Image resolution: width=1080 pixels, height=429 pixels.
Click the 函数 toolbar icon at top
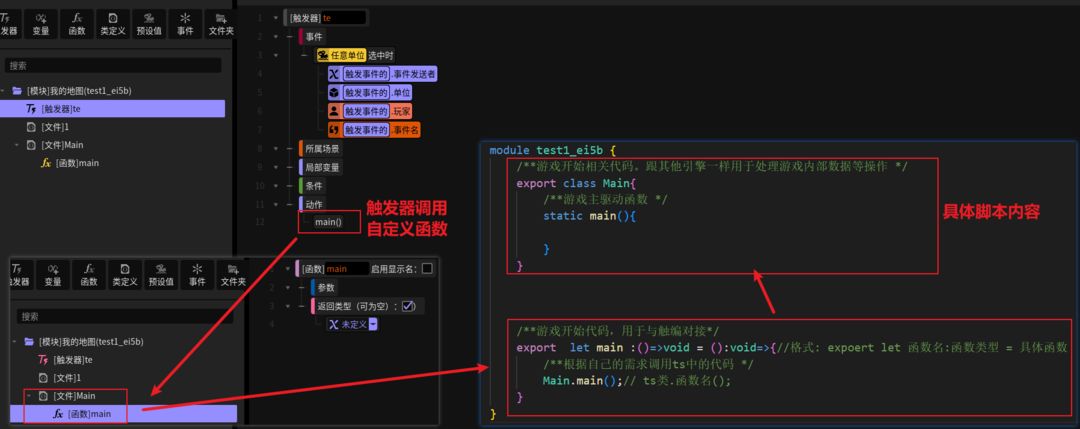[x=77, y=24]
